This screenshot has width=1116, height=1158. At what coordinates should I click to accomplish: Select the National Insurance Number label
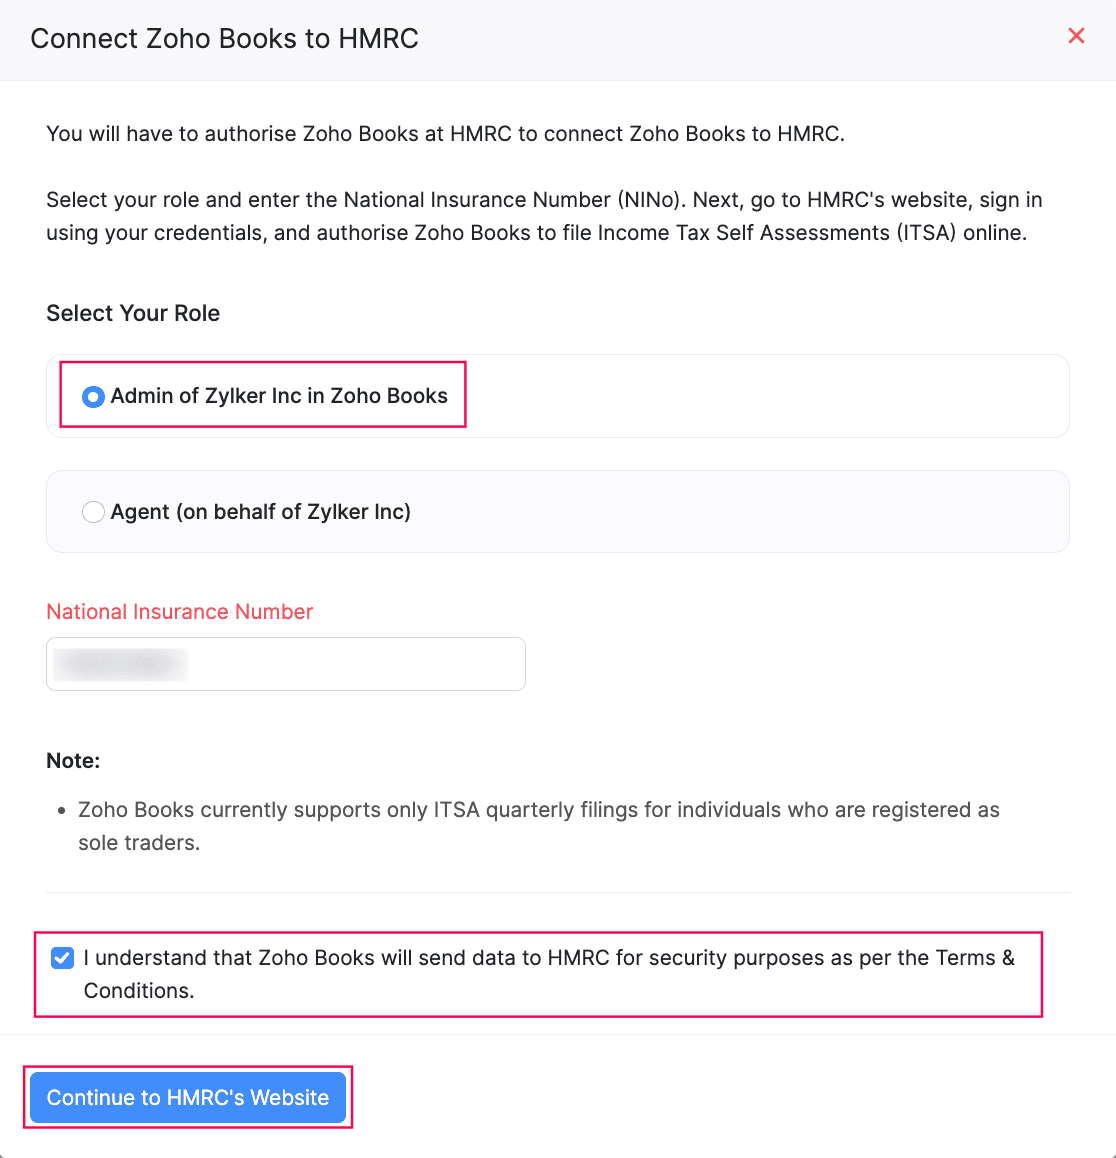[179, 611]
